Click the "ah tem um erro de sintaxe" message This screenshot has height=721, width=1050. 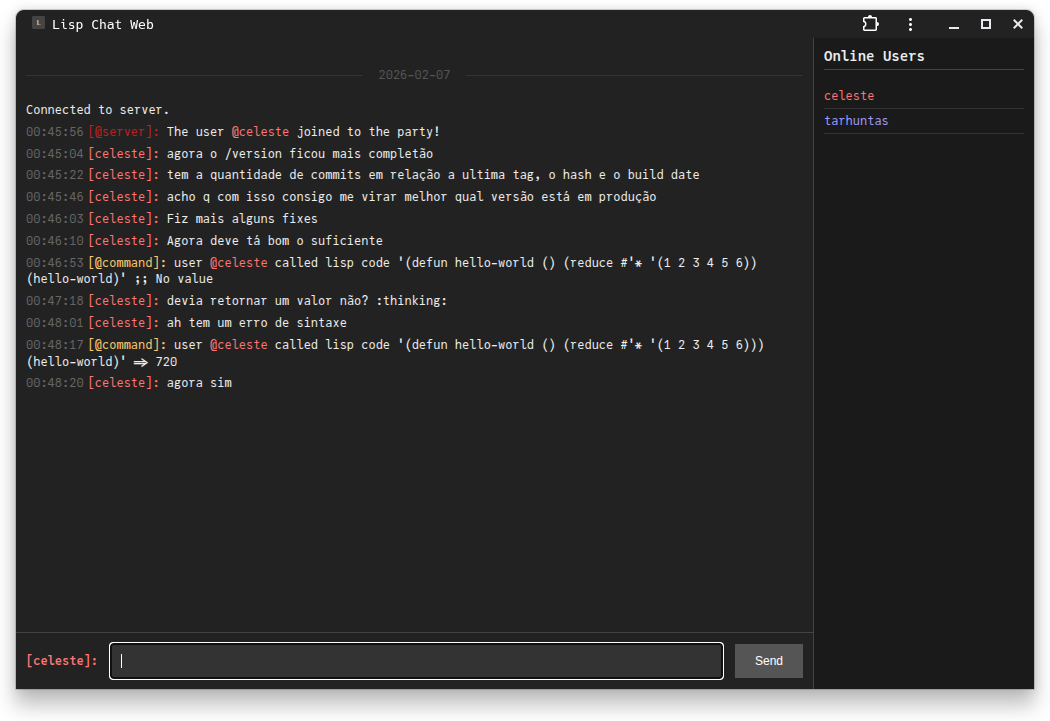tap(257, 323)
